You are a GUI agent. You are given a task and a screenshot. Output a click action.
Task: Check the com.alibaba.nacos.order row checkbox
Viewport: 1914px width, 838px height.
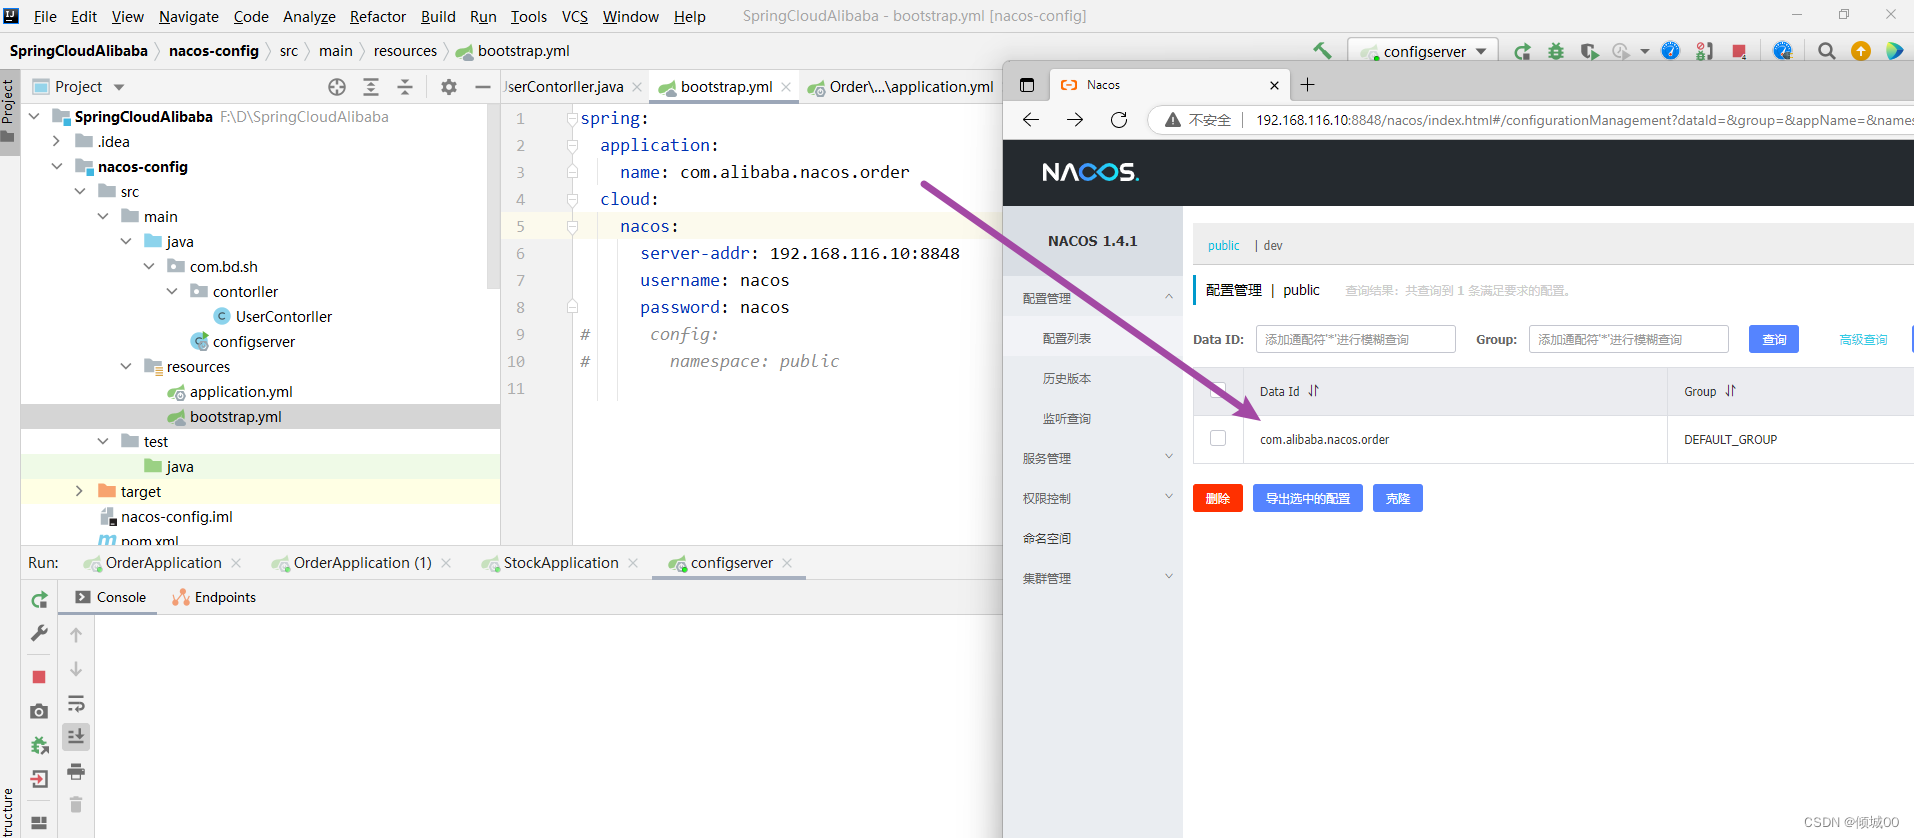pos(1218,438)
